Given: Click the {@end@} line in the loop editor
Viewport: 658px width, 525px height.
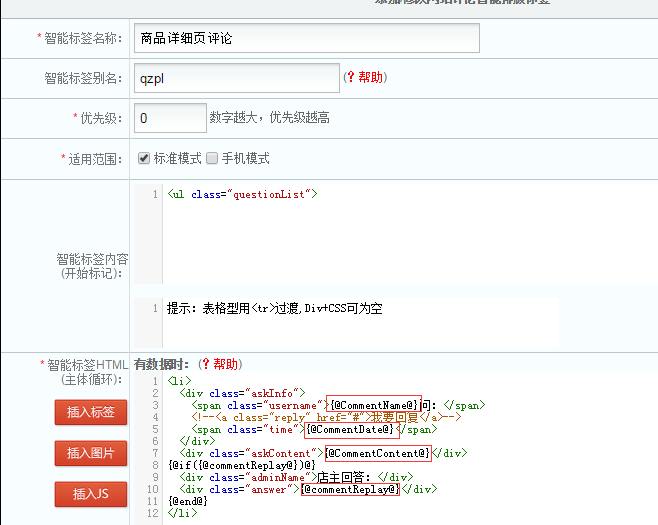Looking at the screenshot, I should (188, 501).
